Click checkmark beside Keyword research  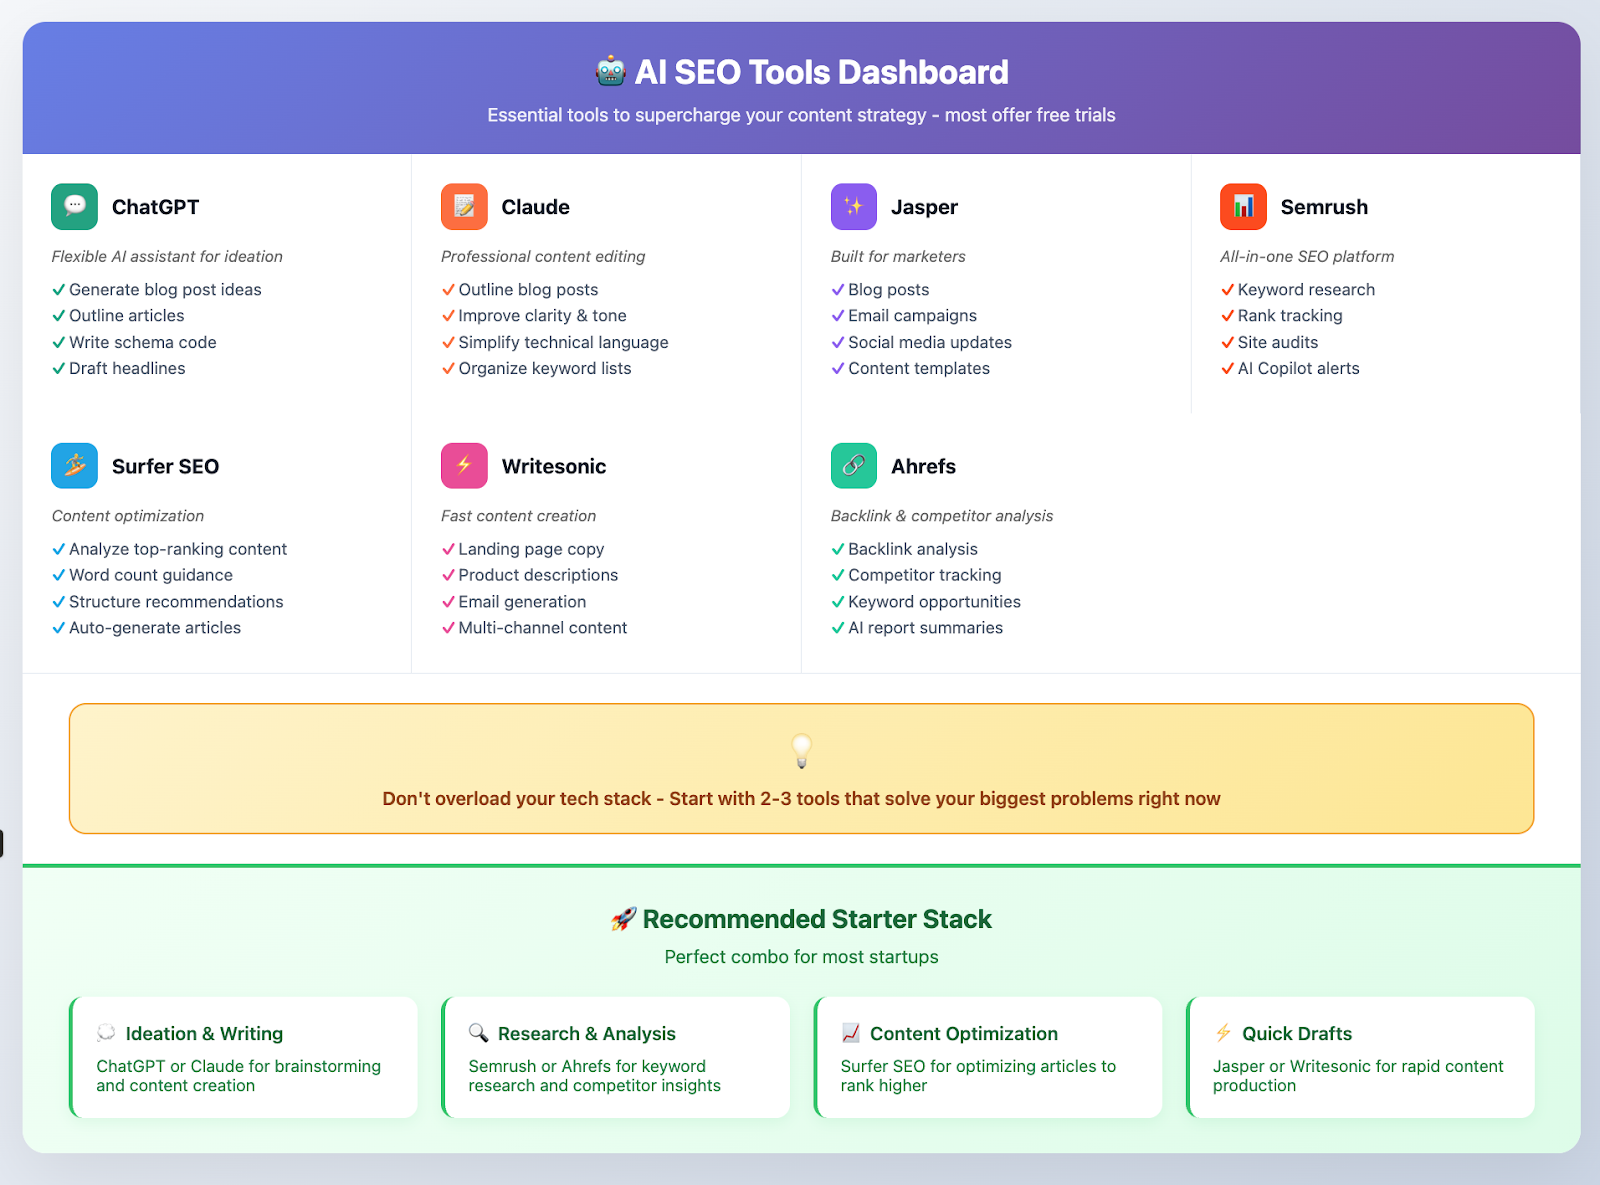1227,290
